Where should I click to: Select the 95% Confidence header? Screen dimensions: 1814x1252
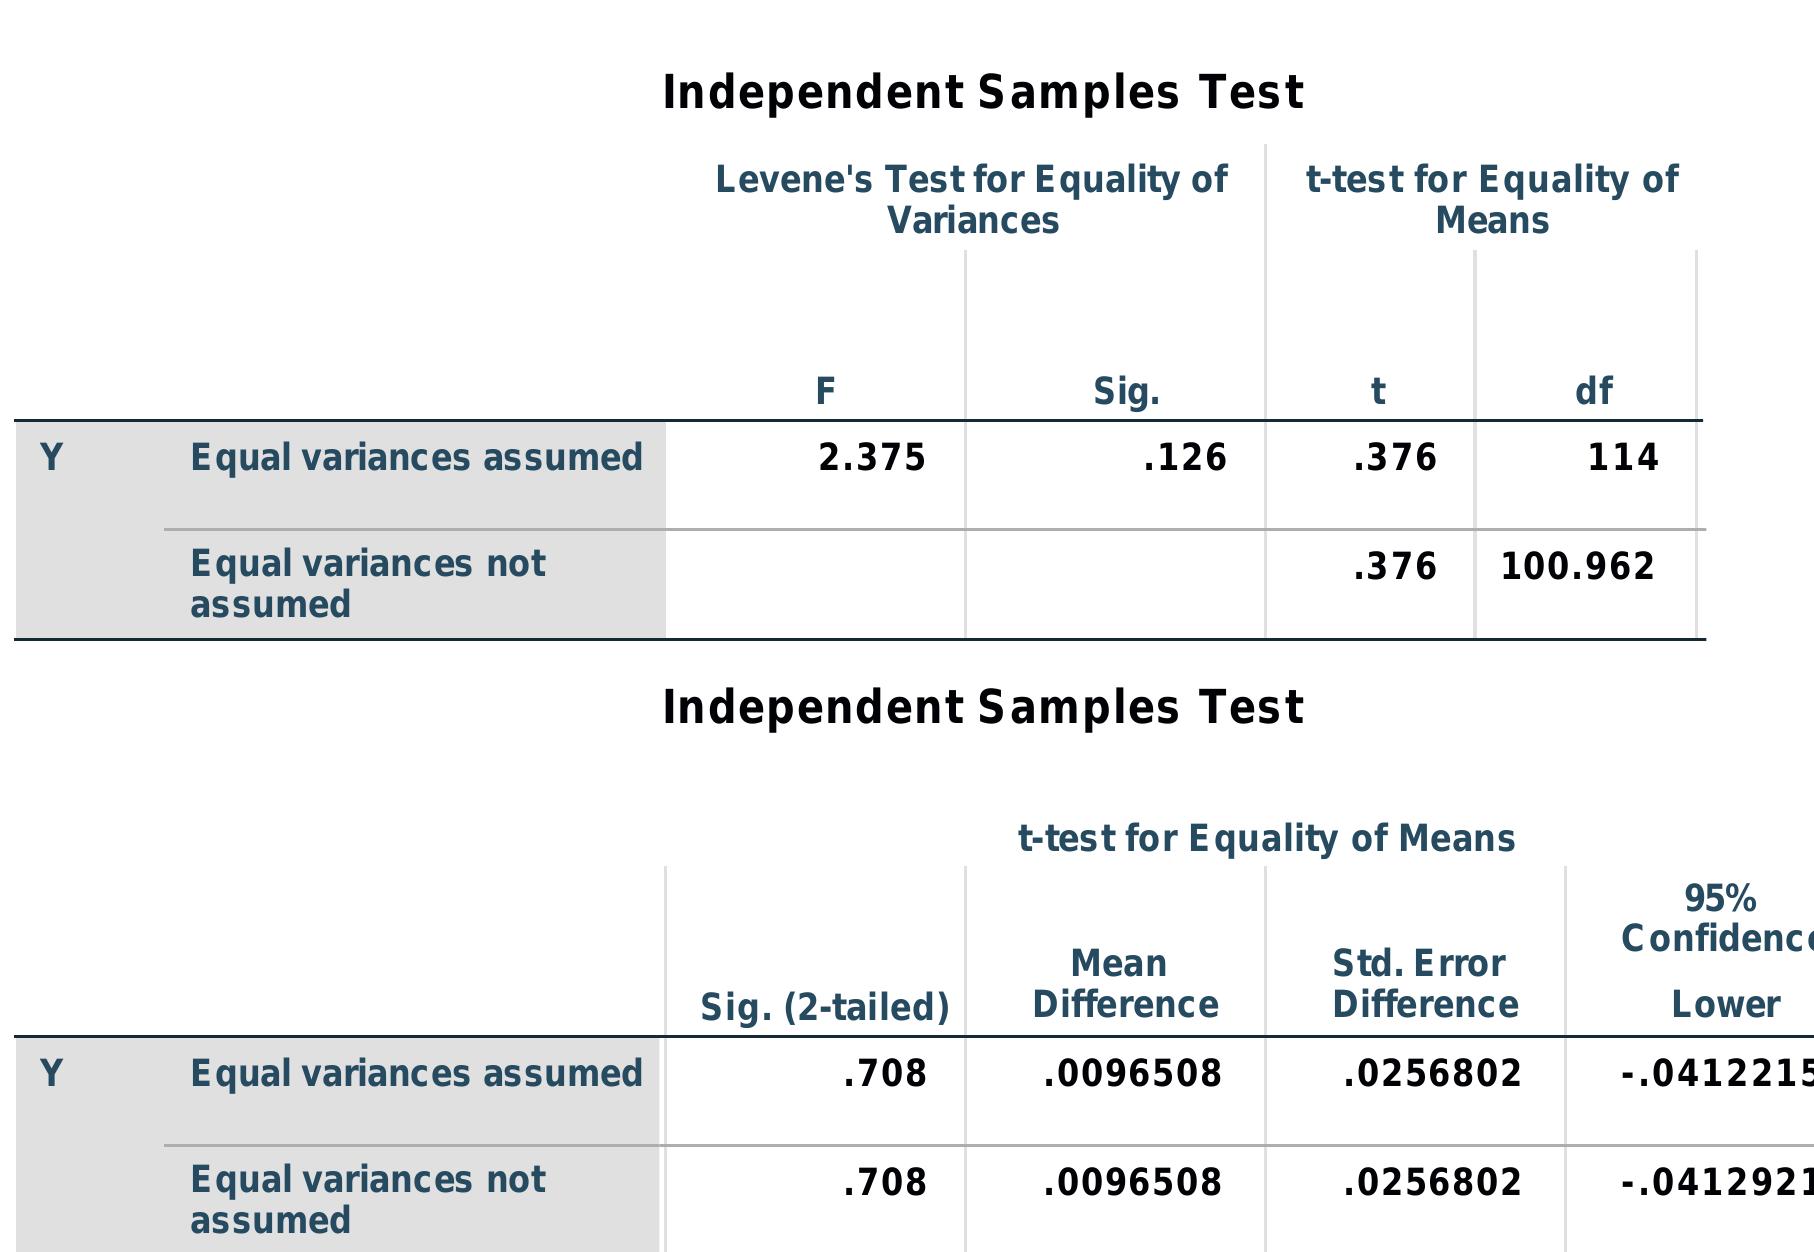point(1719,918)
